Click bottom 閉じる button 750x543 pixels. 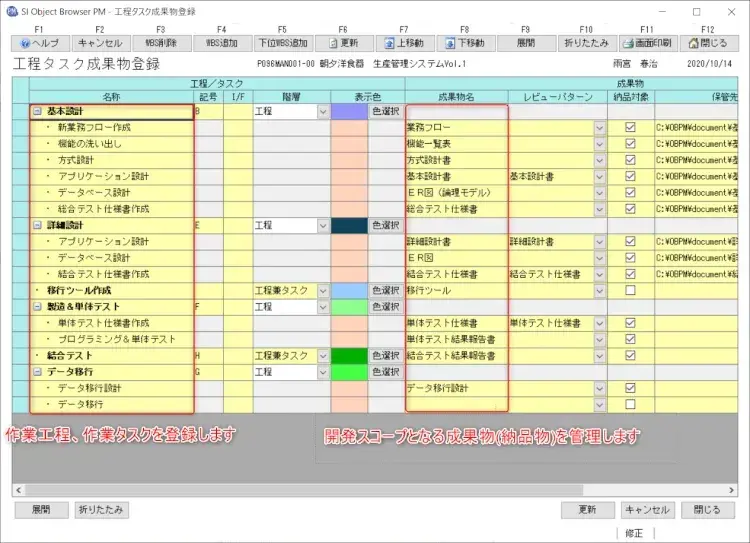coord(707,510)
